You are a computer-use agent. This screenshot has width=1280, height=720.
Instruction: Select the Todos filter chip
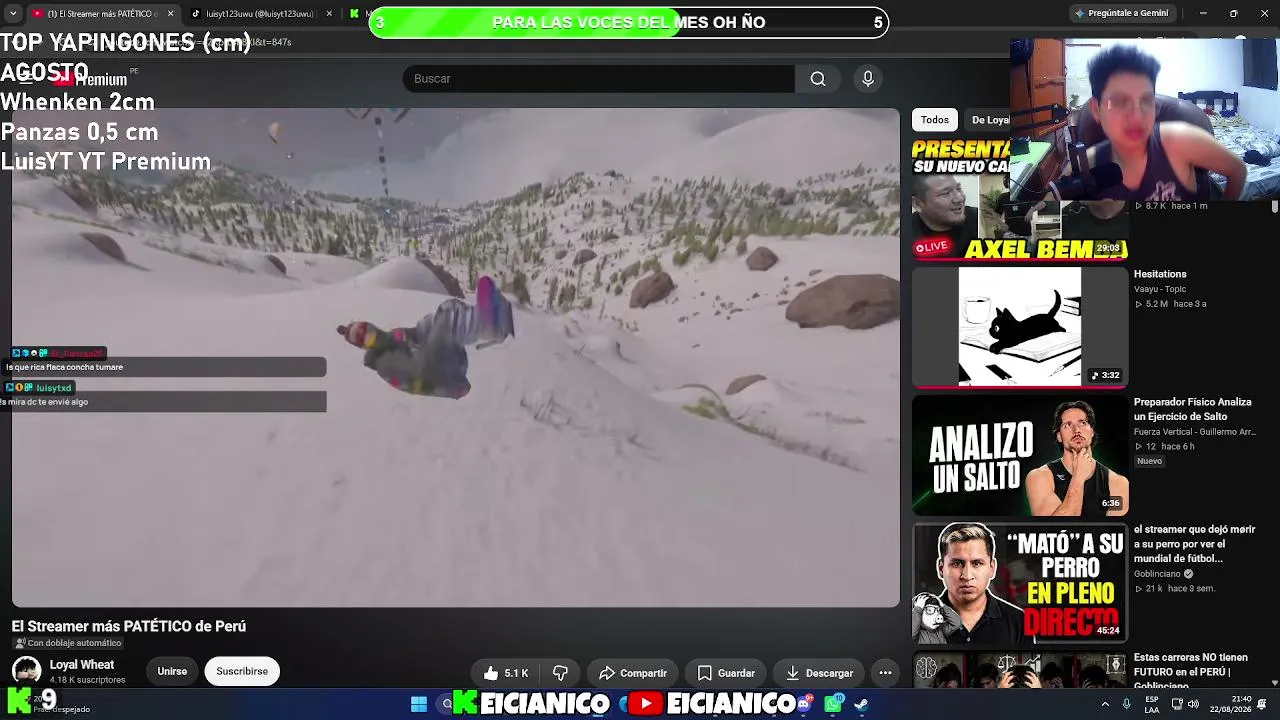coord(935,120)
